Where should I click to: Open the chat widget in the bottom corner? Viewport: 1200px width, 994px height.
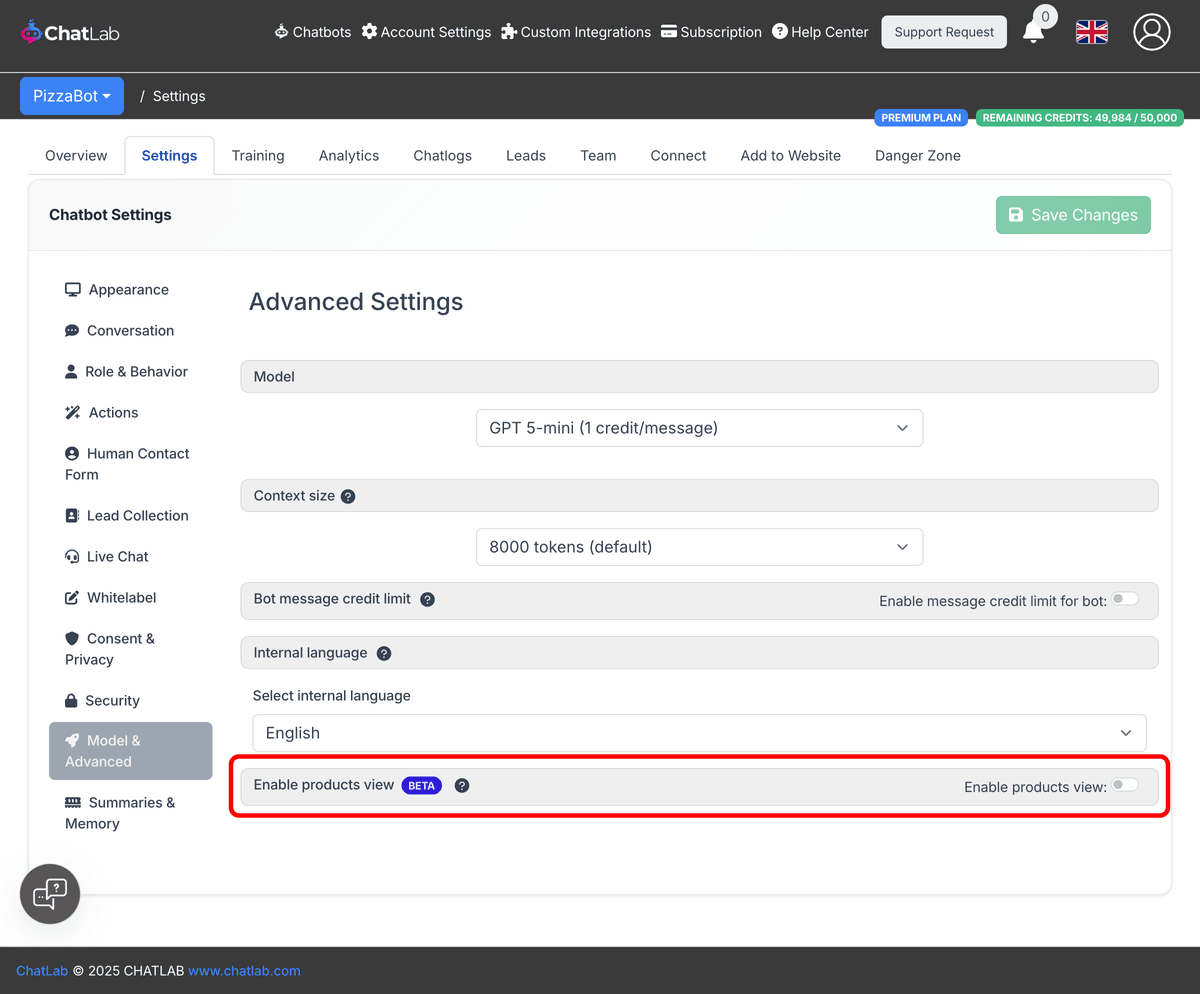(x=49, y=893)
